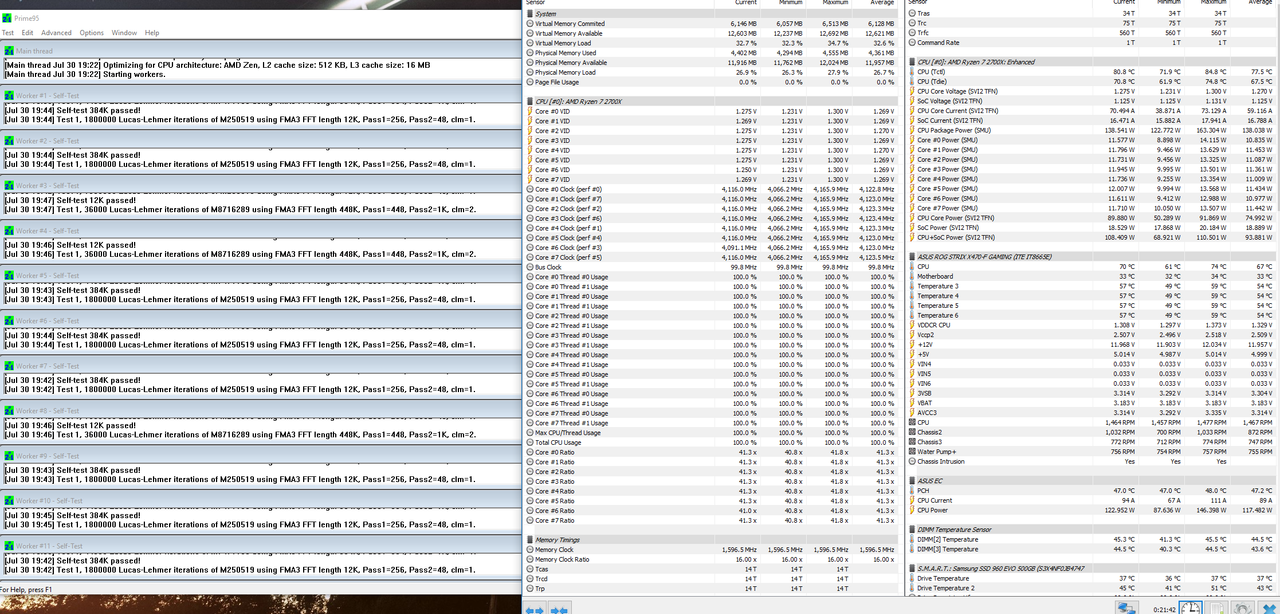The width and height of the screenshot is (1280, 614).
Task: Select the DIMM[2] Temperature row
Action: coord(1092,539)
